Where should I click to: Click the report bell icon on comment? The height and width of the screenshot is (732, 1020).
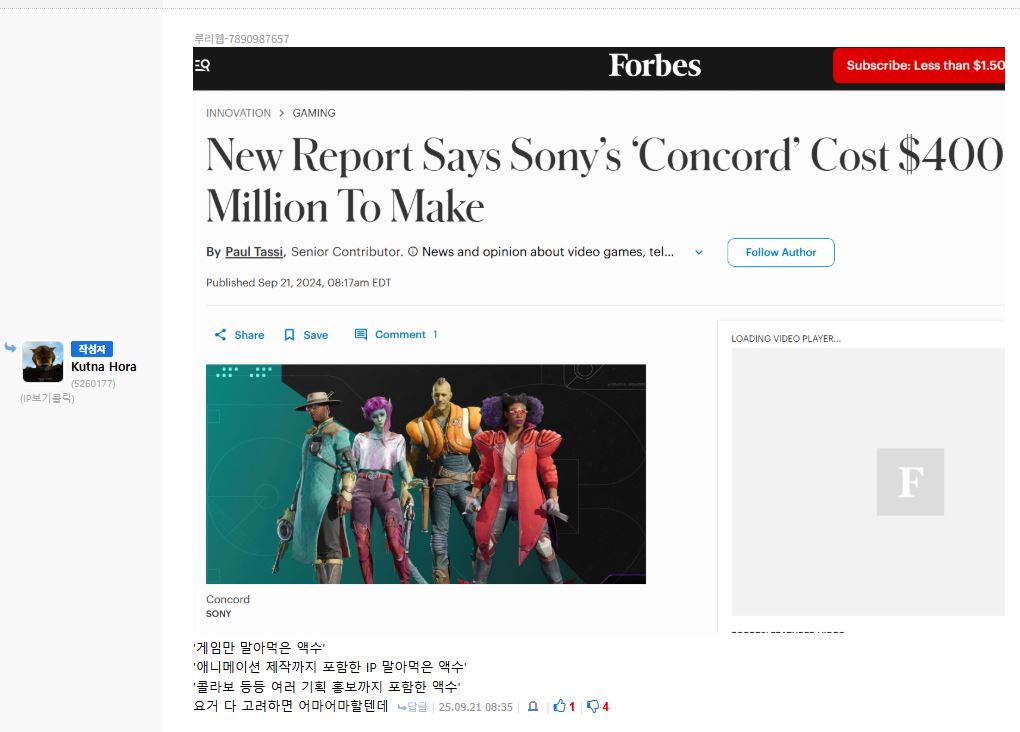point(533,707)
